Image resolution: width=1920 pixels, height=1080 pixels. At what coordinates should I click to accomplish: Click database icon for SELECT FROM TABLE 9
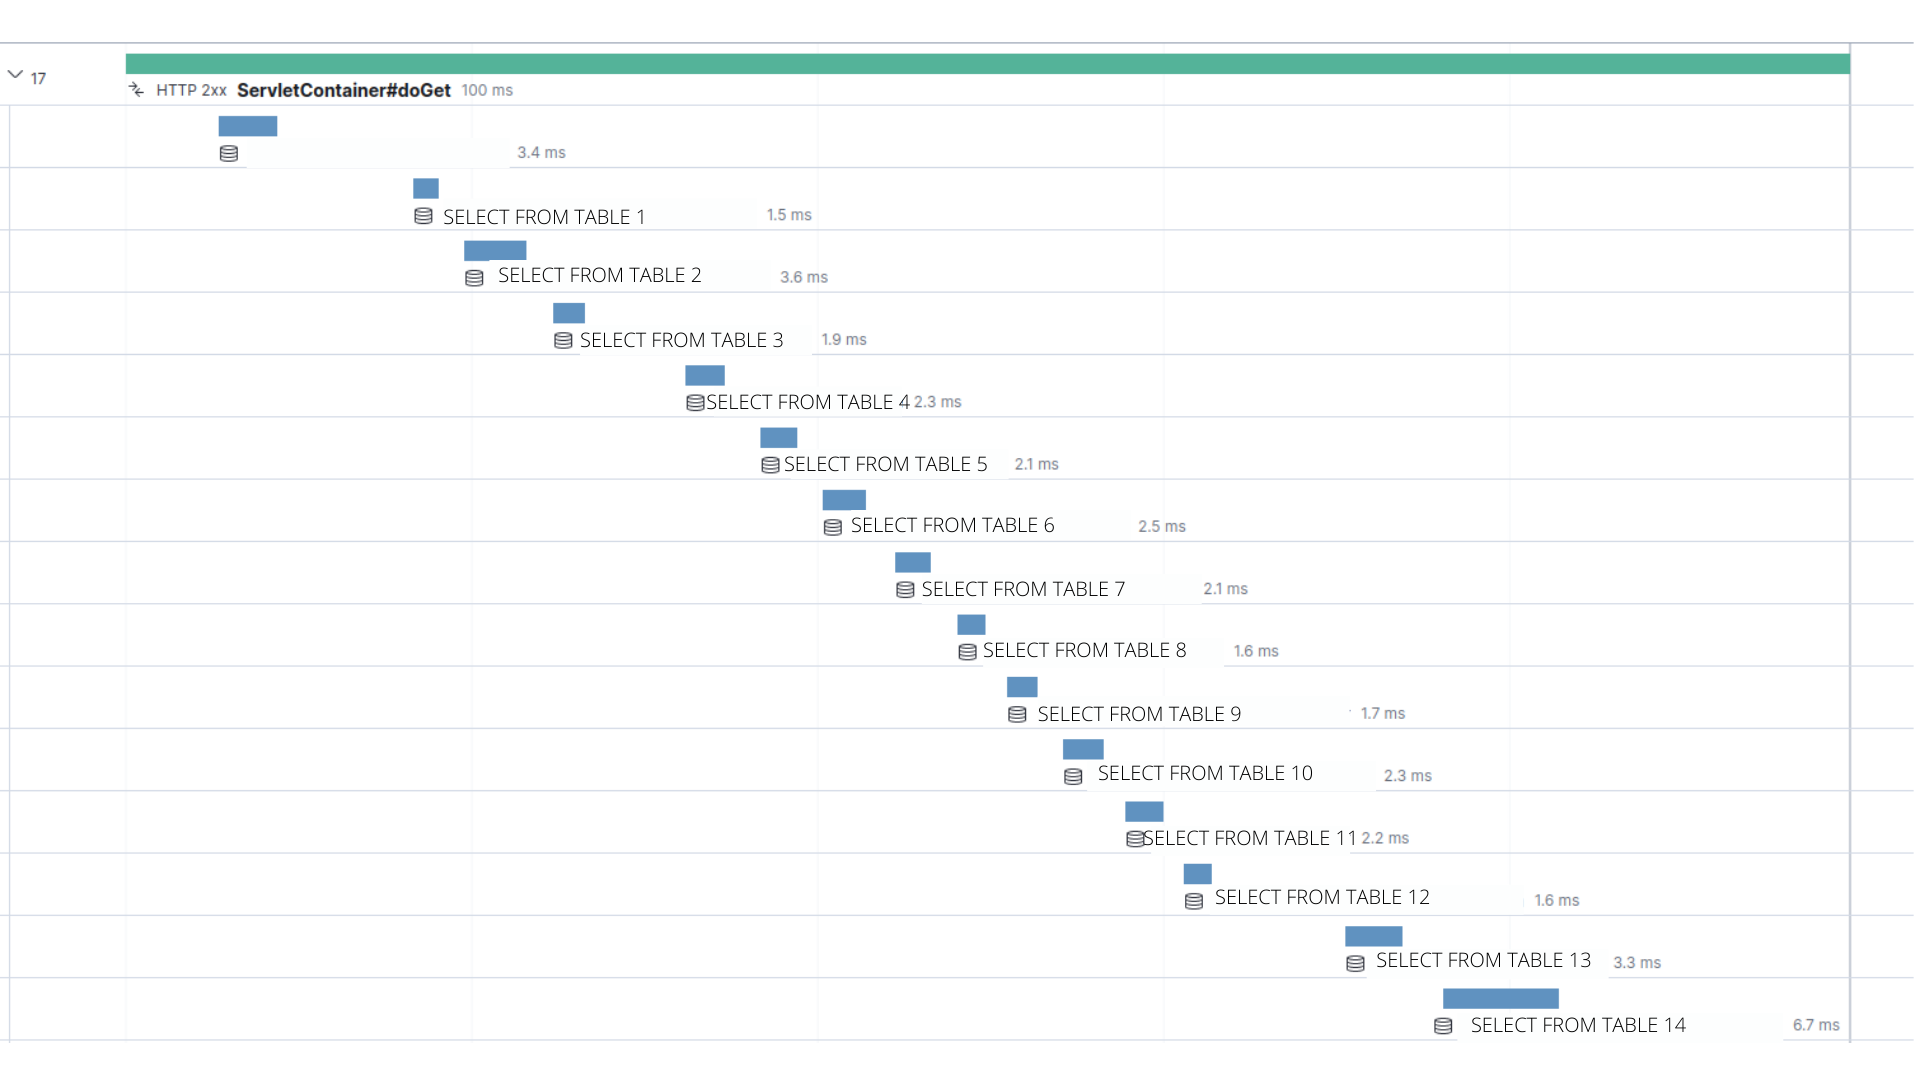pos(1017,714)
